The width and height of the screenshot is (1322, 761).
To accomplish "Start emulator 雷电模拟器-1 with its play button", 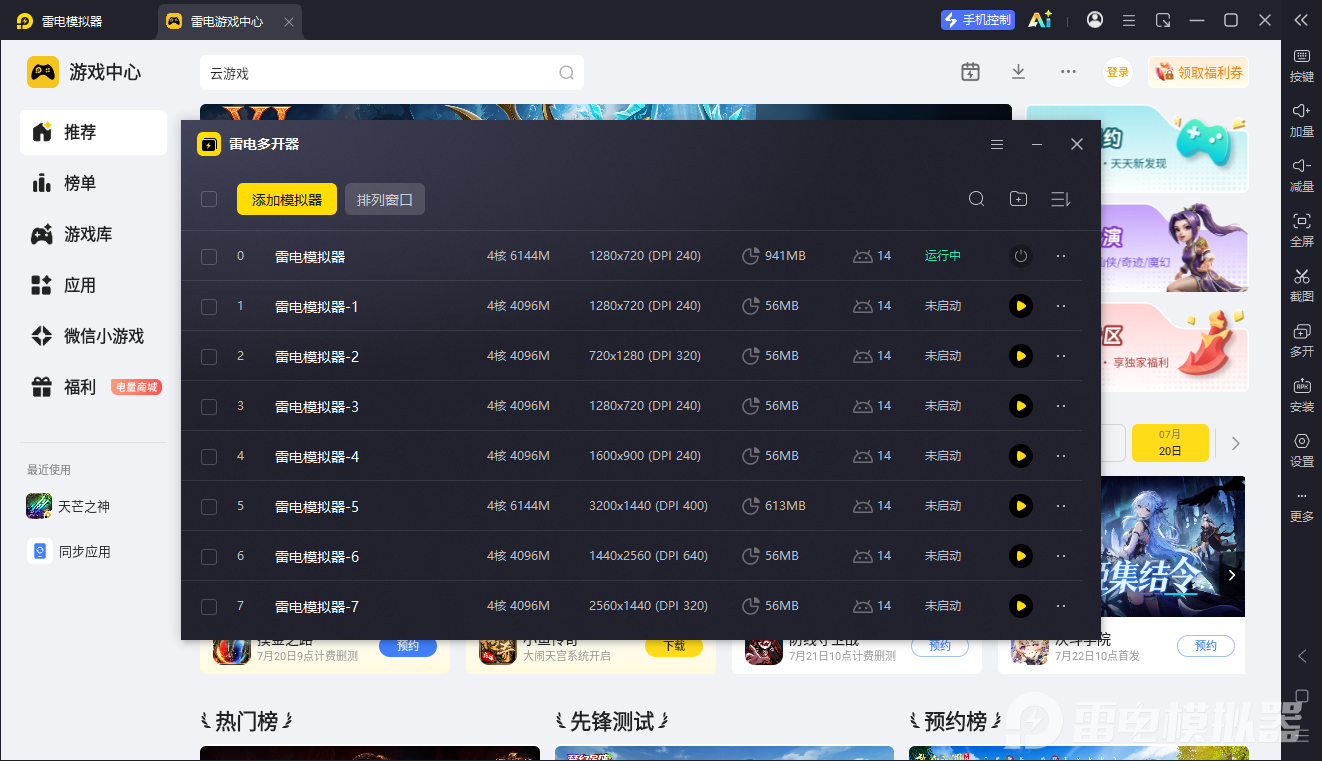I will pyautogui.click(x=1020, y=306).
